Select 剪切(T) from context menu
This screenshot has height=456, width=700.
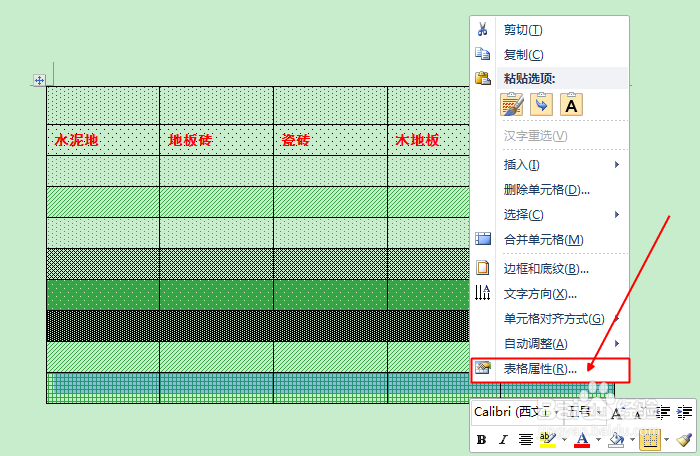pyautogui.click(x=550, y=29)
